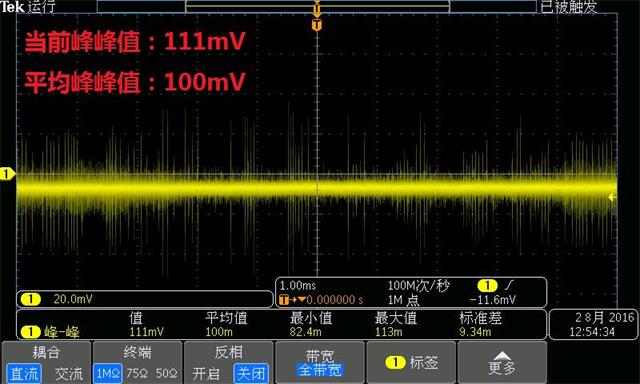This screenshot has width=640, height=384.
Task: Click the trigger level arrow at right edge
Action: 612,197
